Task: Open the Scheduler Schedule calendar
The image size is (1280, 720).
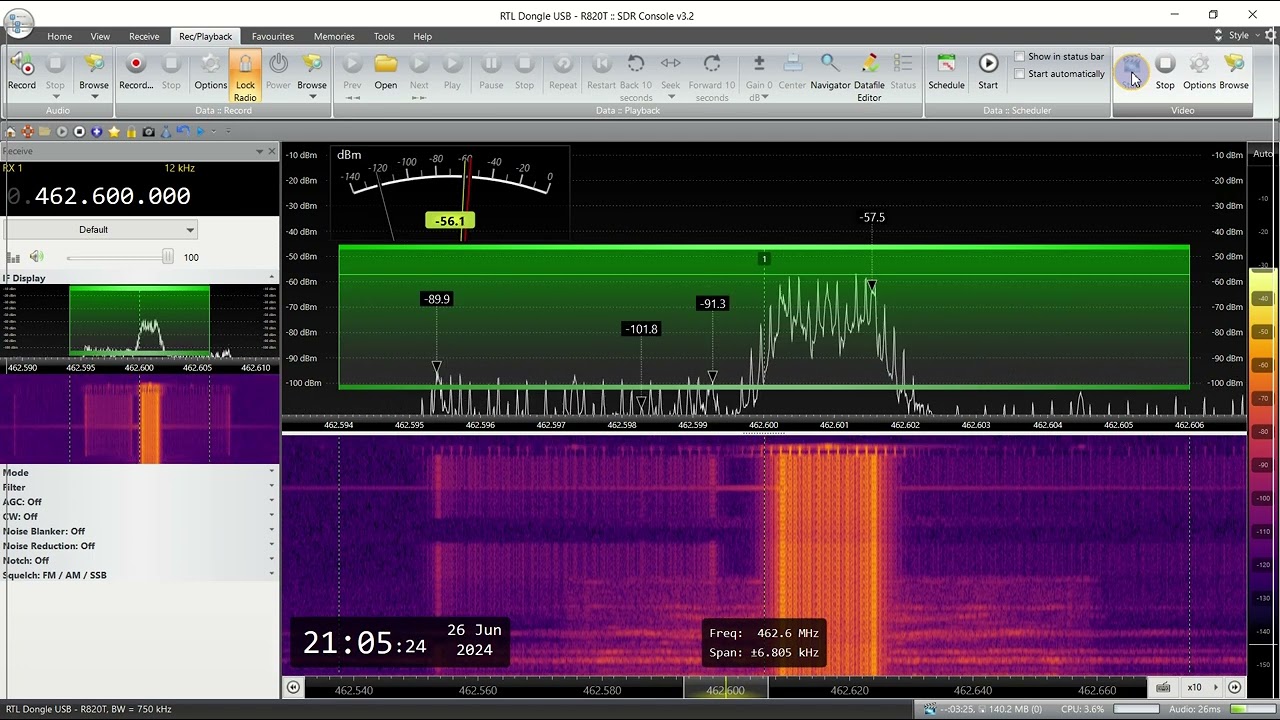Action: (946, 71)
